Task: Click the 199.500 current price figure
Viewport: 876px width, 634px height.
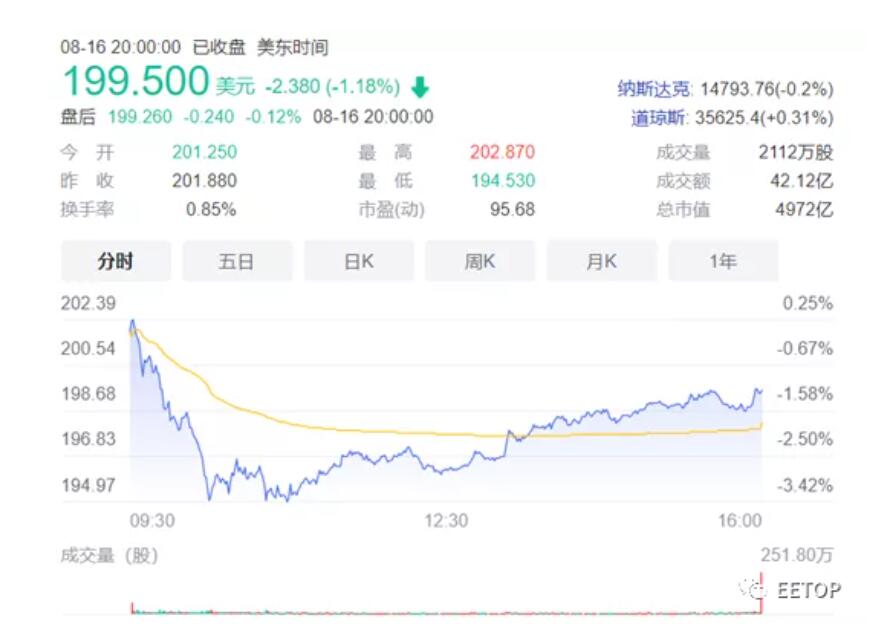Action: coord(136,81)
